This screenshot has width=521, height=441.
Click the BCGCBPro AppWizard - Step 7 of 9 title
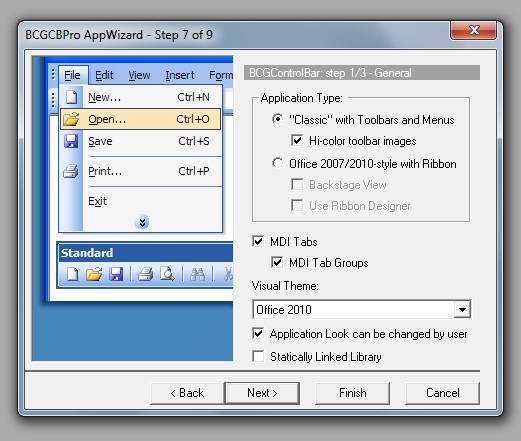[119, 35]
